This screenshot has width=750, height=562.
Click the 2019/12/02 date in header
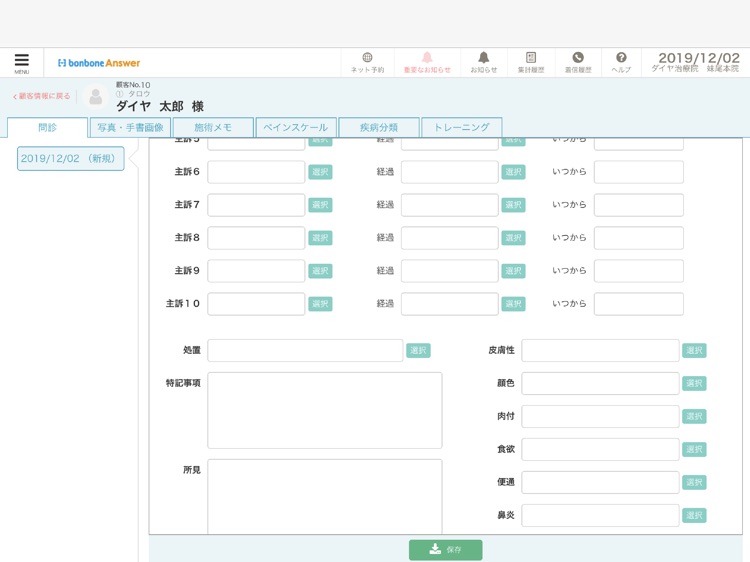click(x=699, y=58)
